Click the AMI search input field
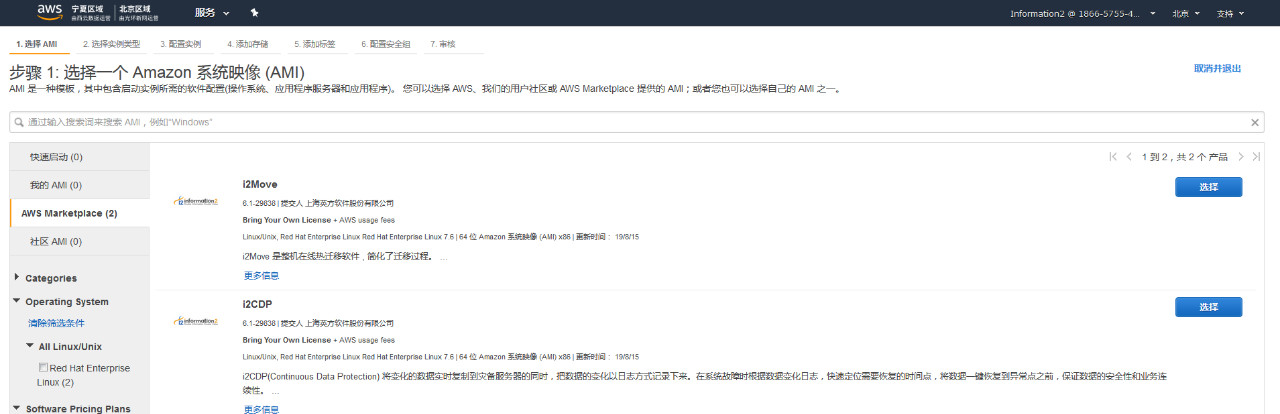The width and height of the screenshot is (1280, 414). coord(630,122)
